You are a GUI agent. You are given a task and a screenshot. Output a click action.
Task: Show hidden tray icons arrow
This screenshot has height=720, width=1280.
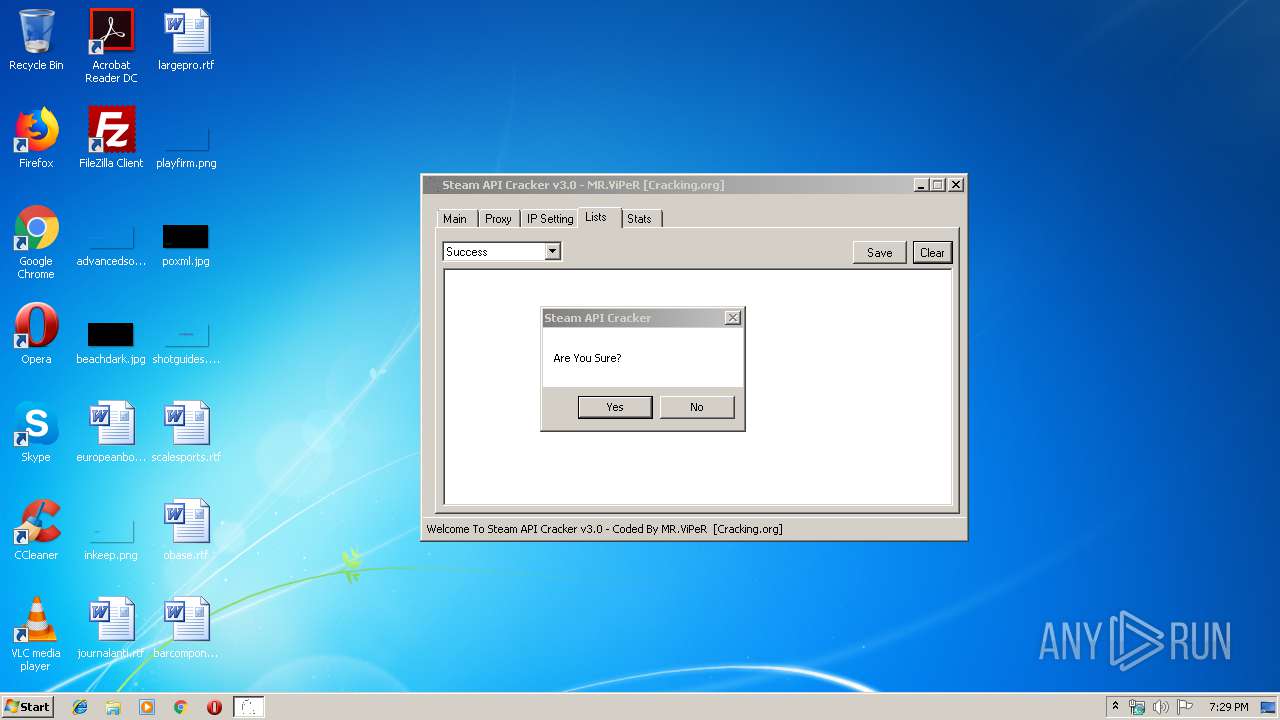1115,707
